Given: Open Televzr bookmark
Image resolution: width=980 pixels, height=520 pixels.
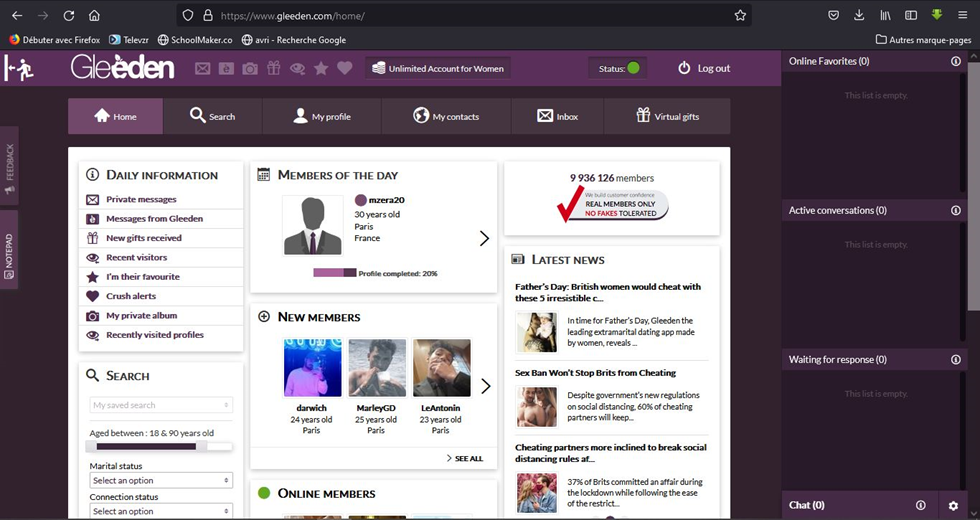Looking at the screenshot, I should [x=129, y=40].
